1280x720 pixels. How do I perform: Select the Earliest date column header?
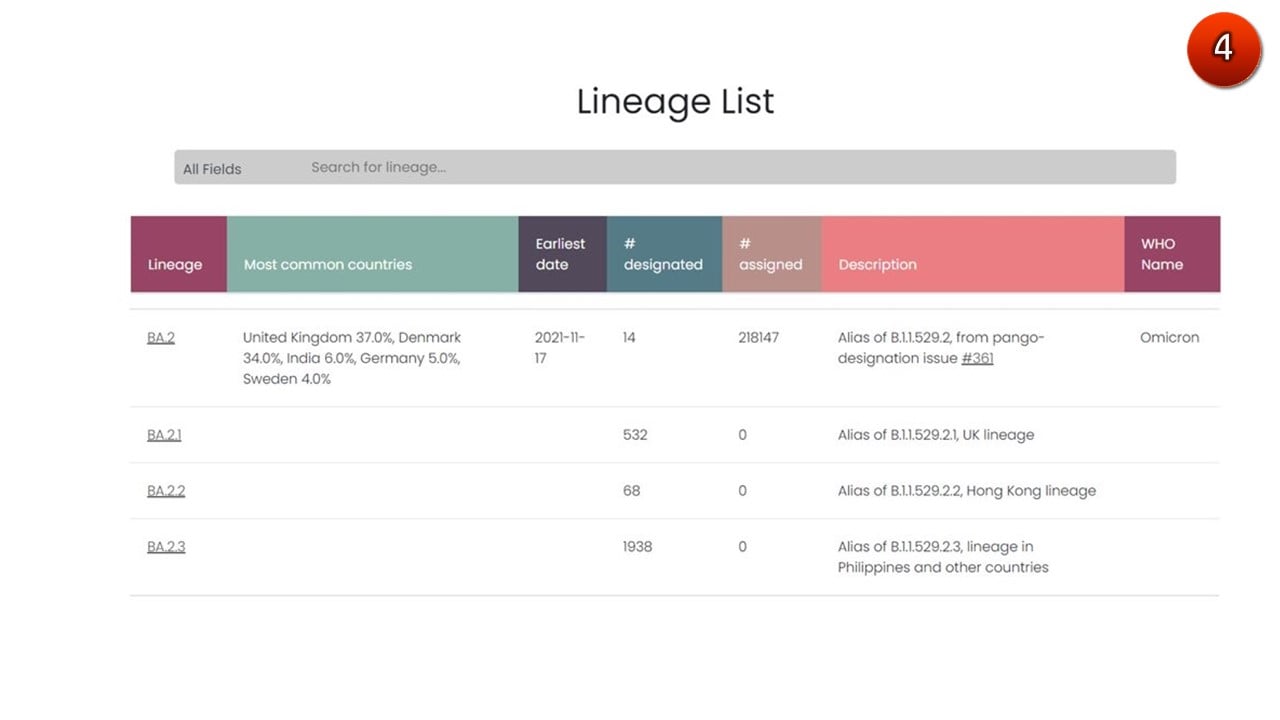(563, 254)
